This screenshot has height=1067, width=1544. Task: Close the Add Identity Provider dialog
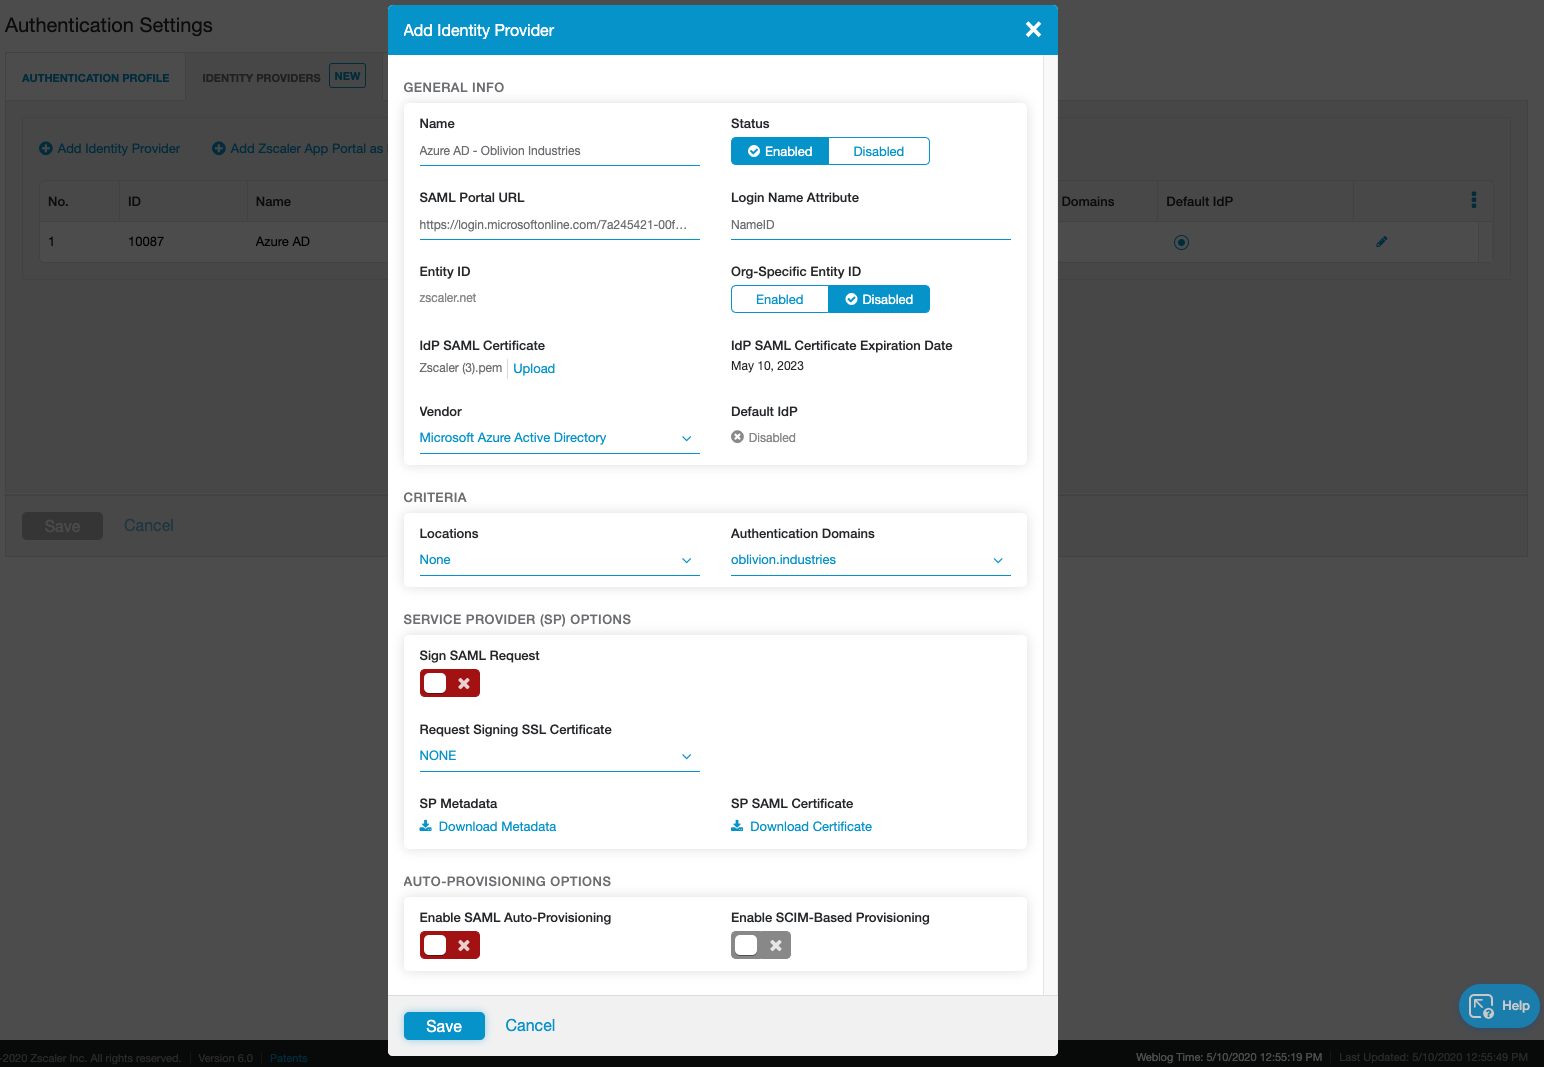[1033, 30]
